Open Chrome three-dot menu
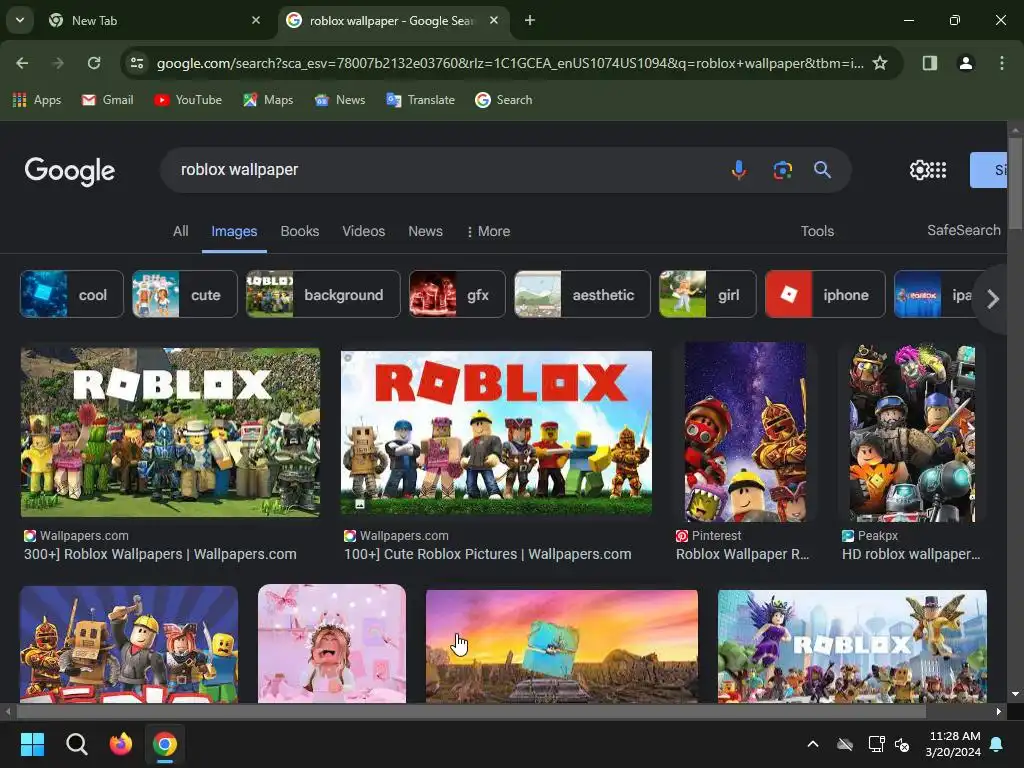The width and height of the screenshot is (1024, 768). coord(1002,63)
